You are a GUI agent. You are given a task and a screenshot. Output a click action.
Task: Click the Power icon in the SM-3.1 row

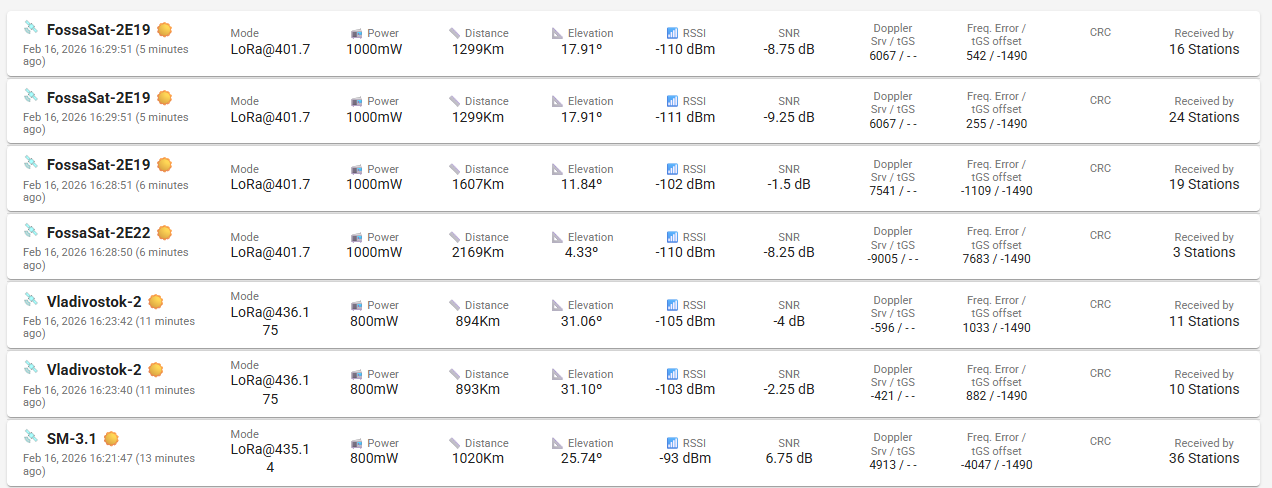(357, 443)
